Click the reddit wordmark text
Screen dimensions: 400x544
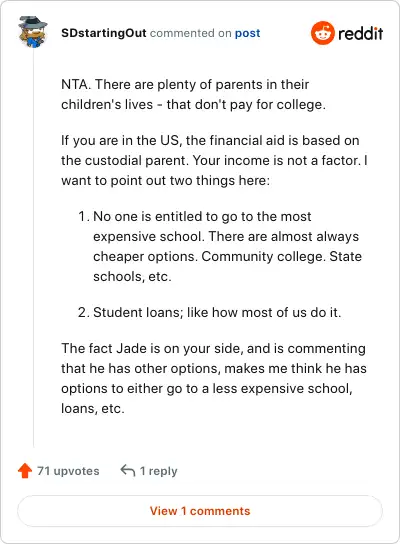360,33
